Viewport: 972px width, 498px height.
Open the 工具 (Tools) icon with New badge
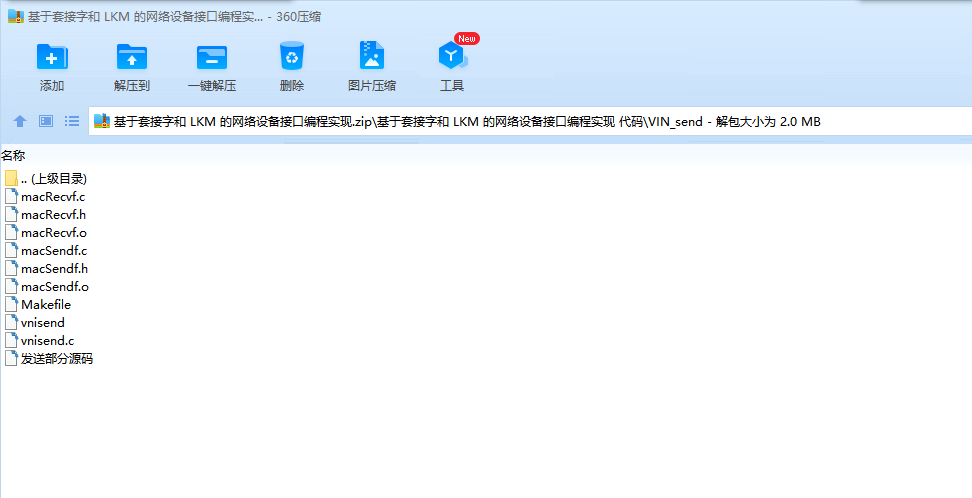pyautogui.click(x=453, y=56)
